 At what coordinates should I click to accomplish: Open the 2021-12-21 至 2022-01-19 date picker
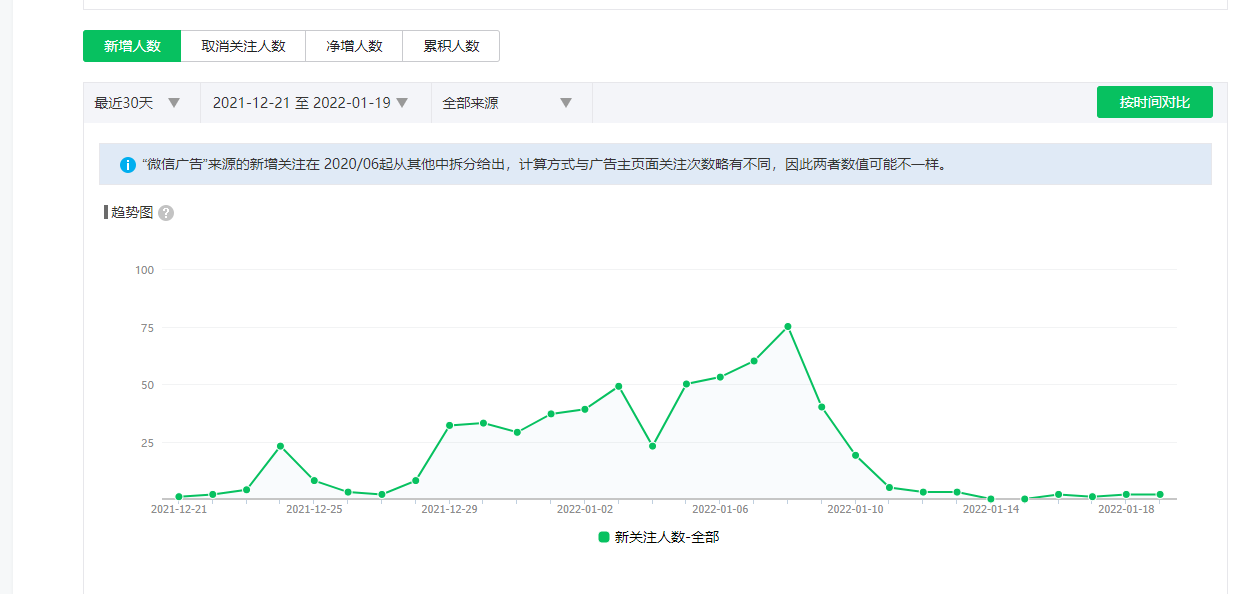310,103
